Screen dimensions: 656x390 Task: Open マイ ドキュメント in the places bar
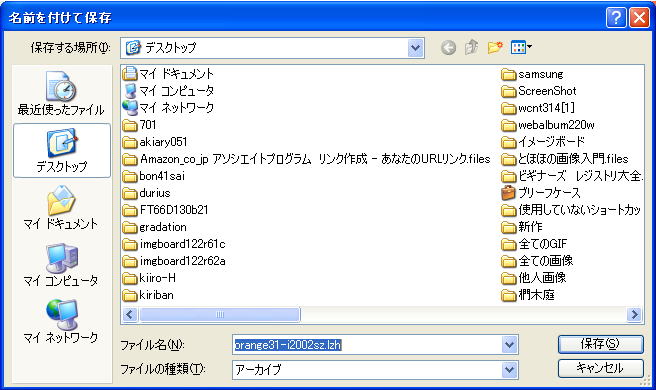(61, 208)
